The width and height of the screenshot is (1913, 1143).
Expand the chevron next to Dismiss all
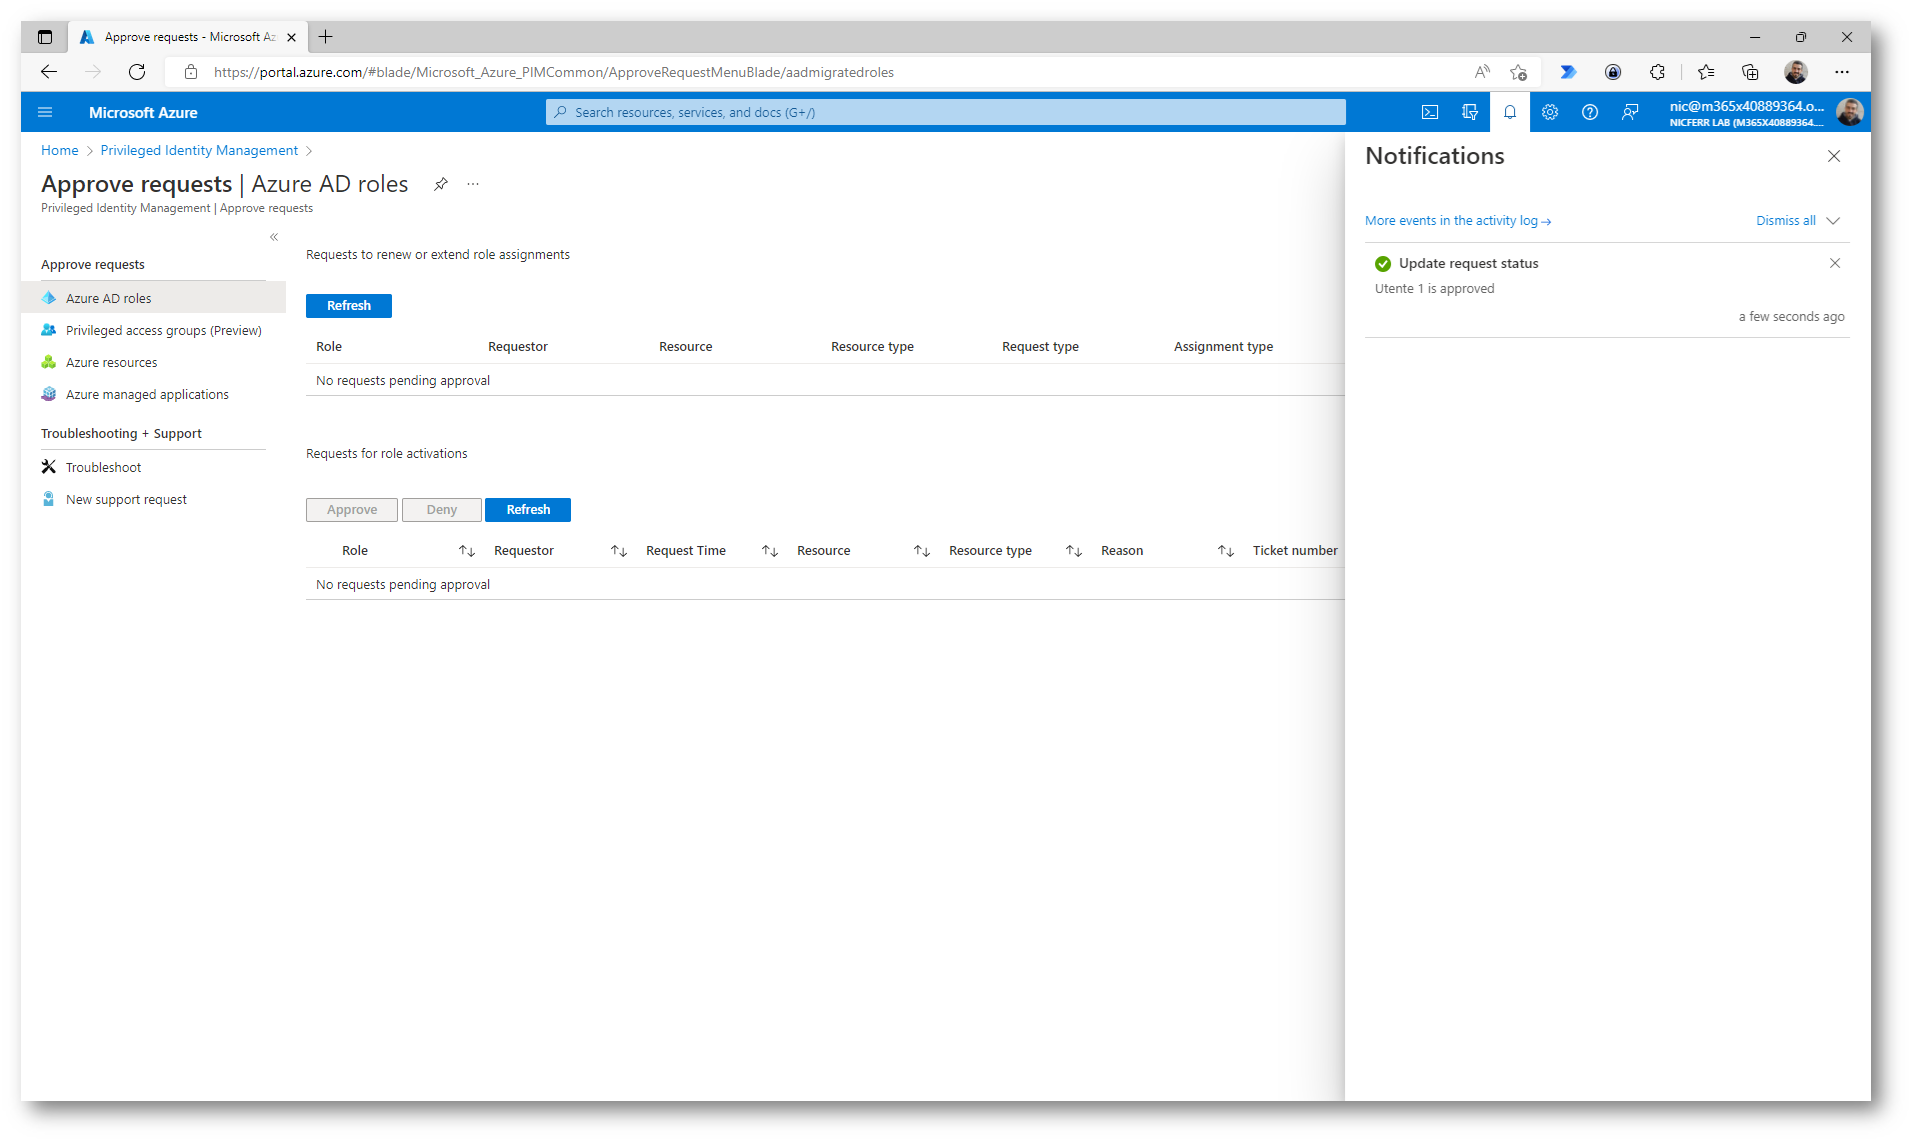coord(1833,220)
